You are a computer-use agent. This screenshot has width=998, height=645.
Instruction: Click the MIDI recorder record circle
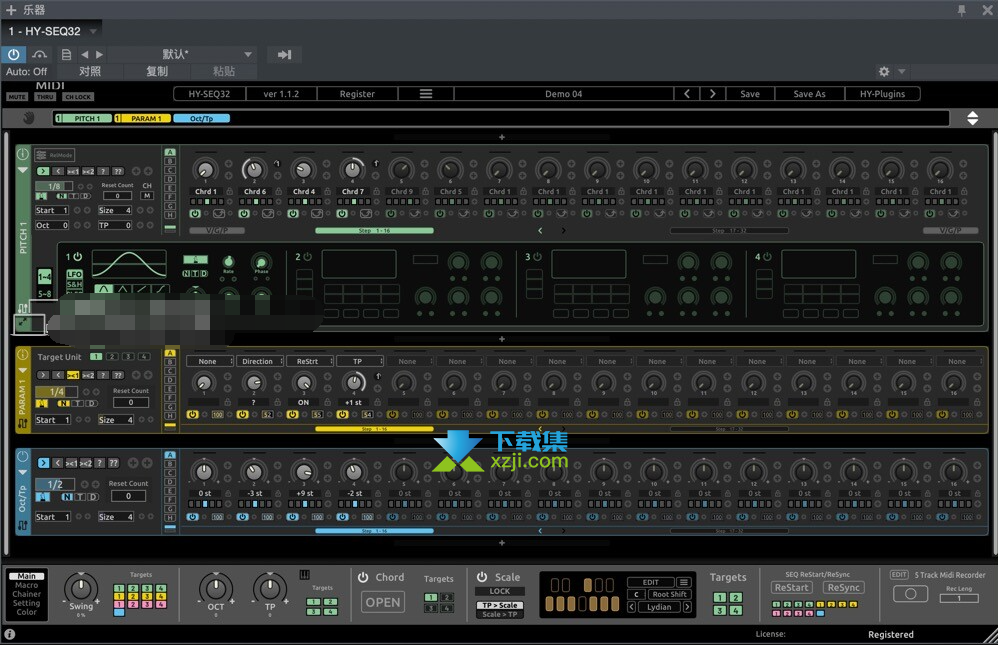(911, 594)
